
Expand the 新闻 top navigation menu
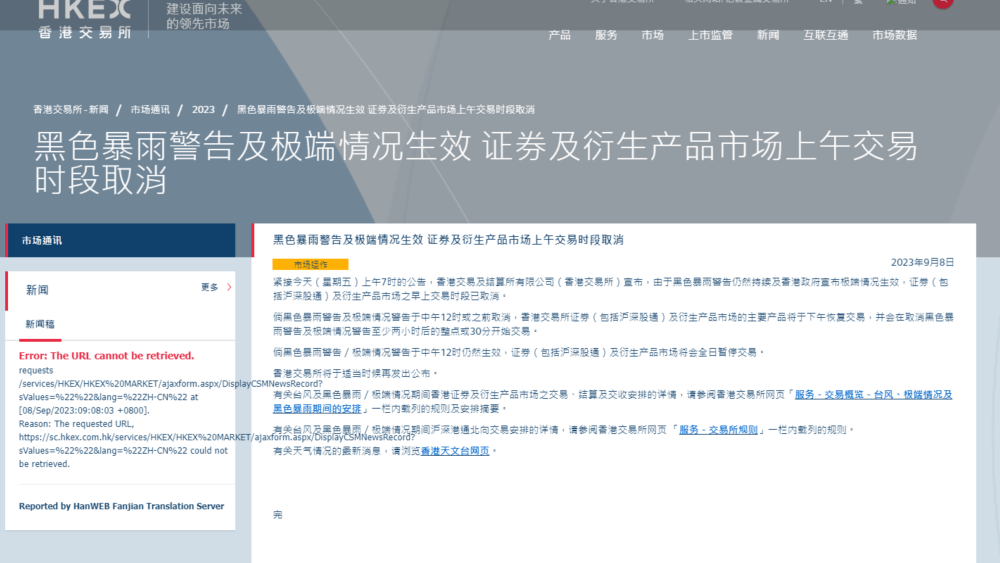click(767, 35)
